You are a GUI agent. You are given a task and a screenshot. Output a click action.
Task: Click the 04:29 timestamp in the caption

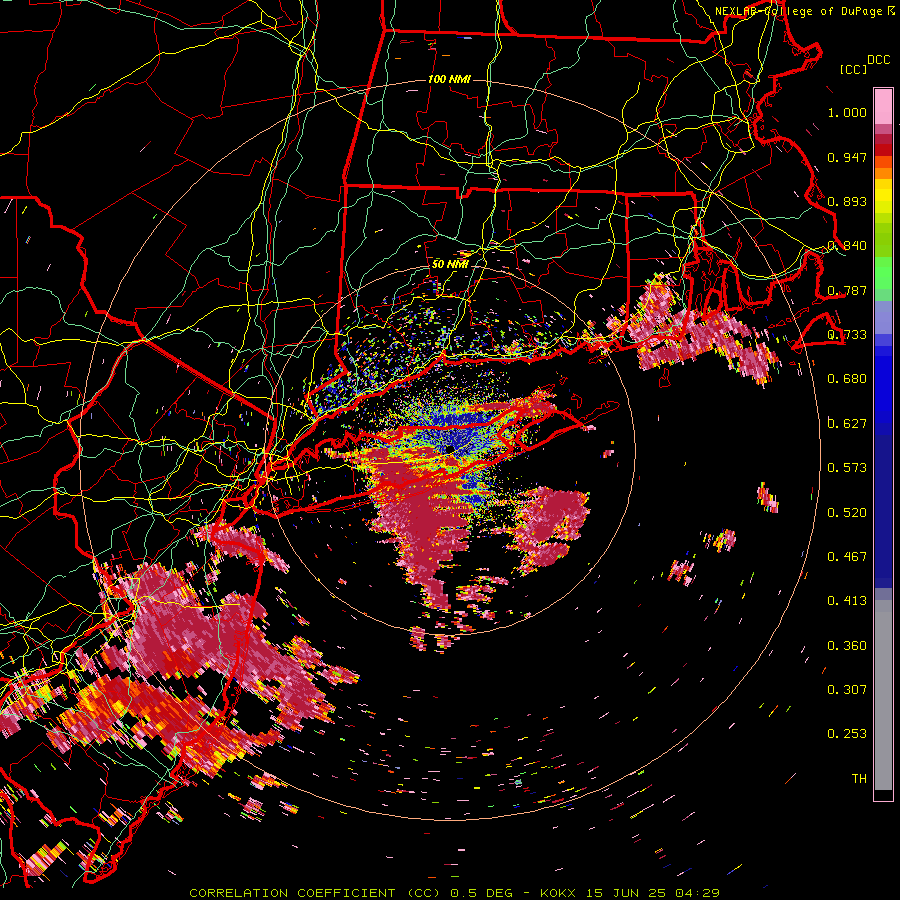(697, 893)
